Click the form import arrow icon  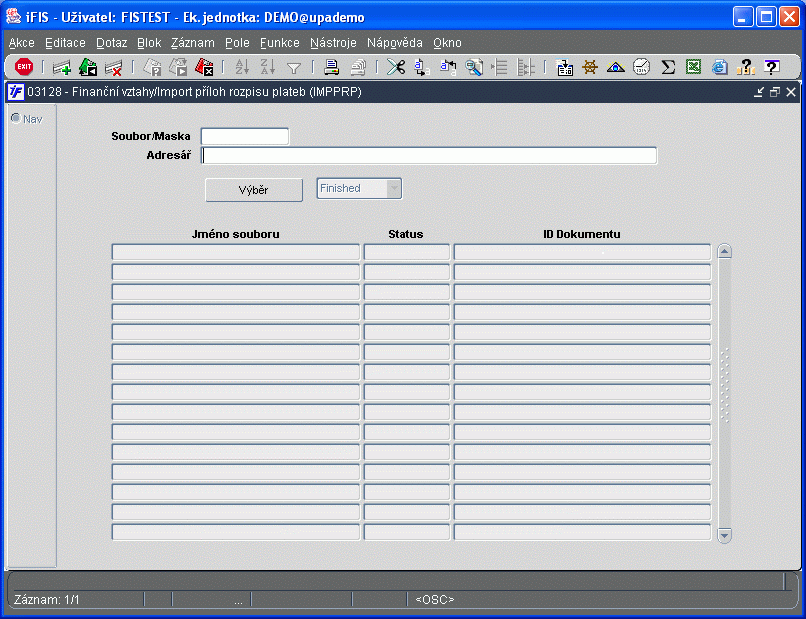pos(564,67)
